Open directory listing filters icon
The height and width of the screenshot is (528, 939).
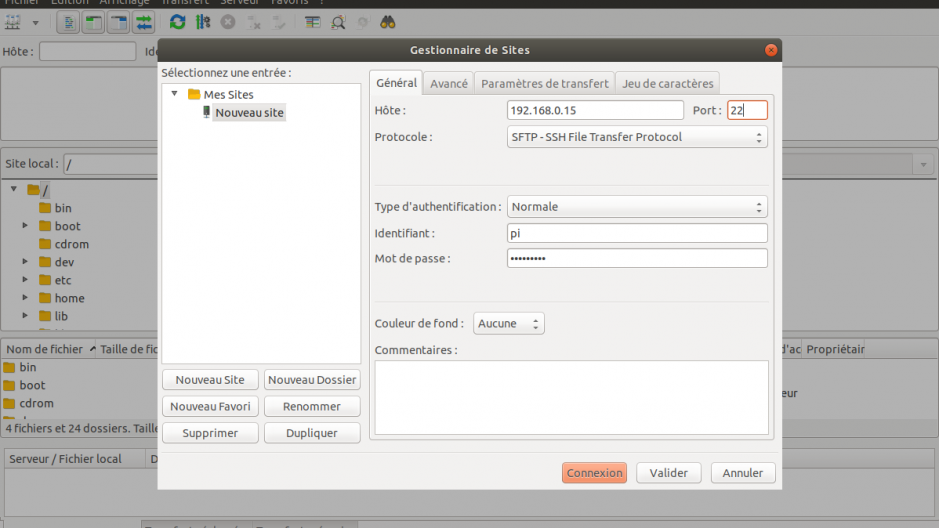pyautogui.click(x=313, y=23)
